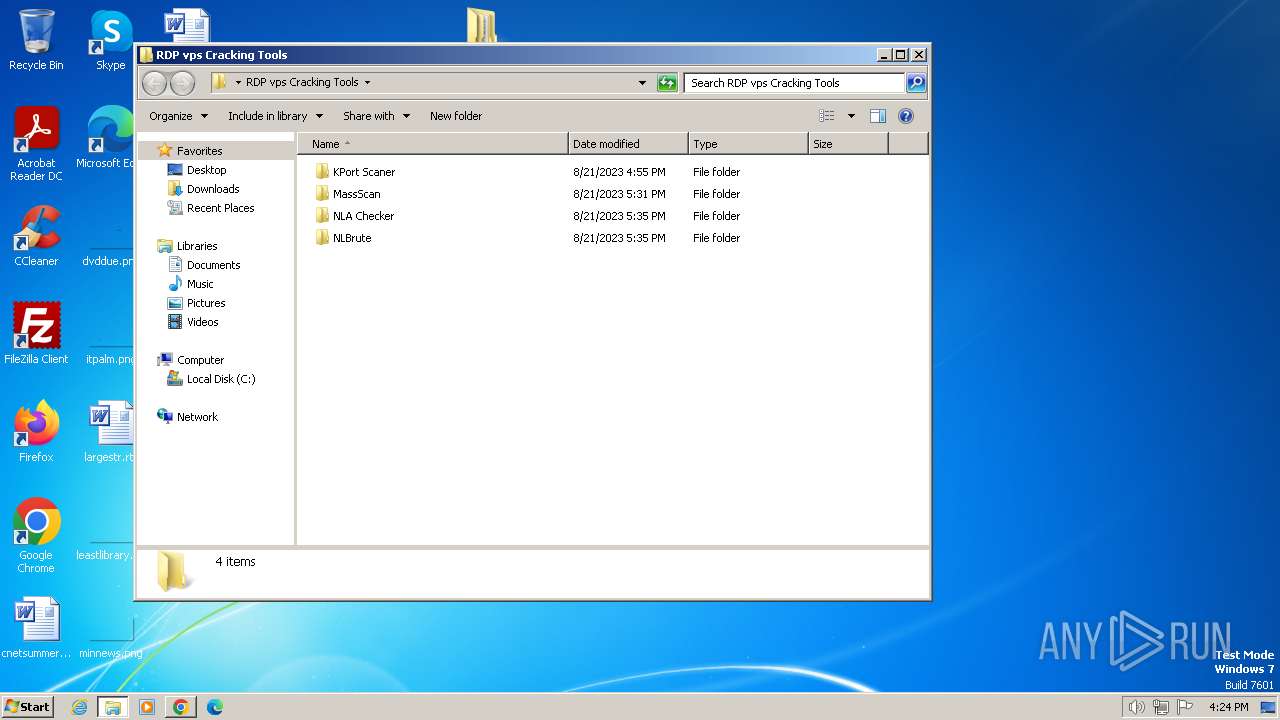Screen dimensions: 1280x720
Task: Open the volume speaker tray icon
Action: [x=1136, y=707]
